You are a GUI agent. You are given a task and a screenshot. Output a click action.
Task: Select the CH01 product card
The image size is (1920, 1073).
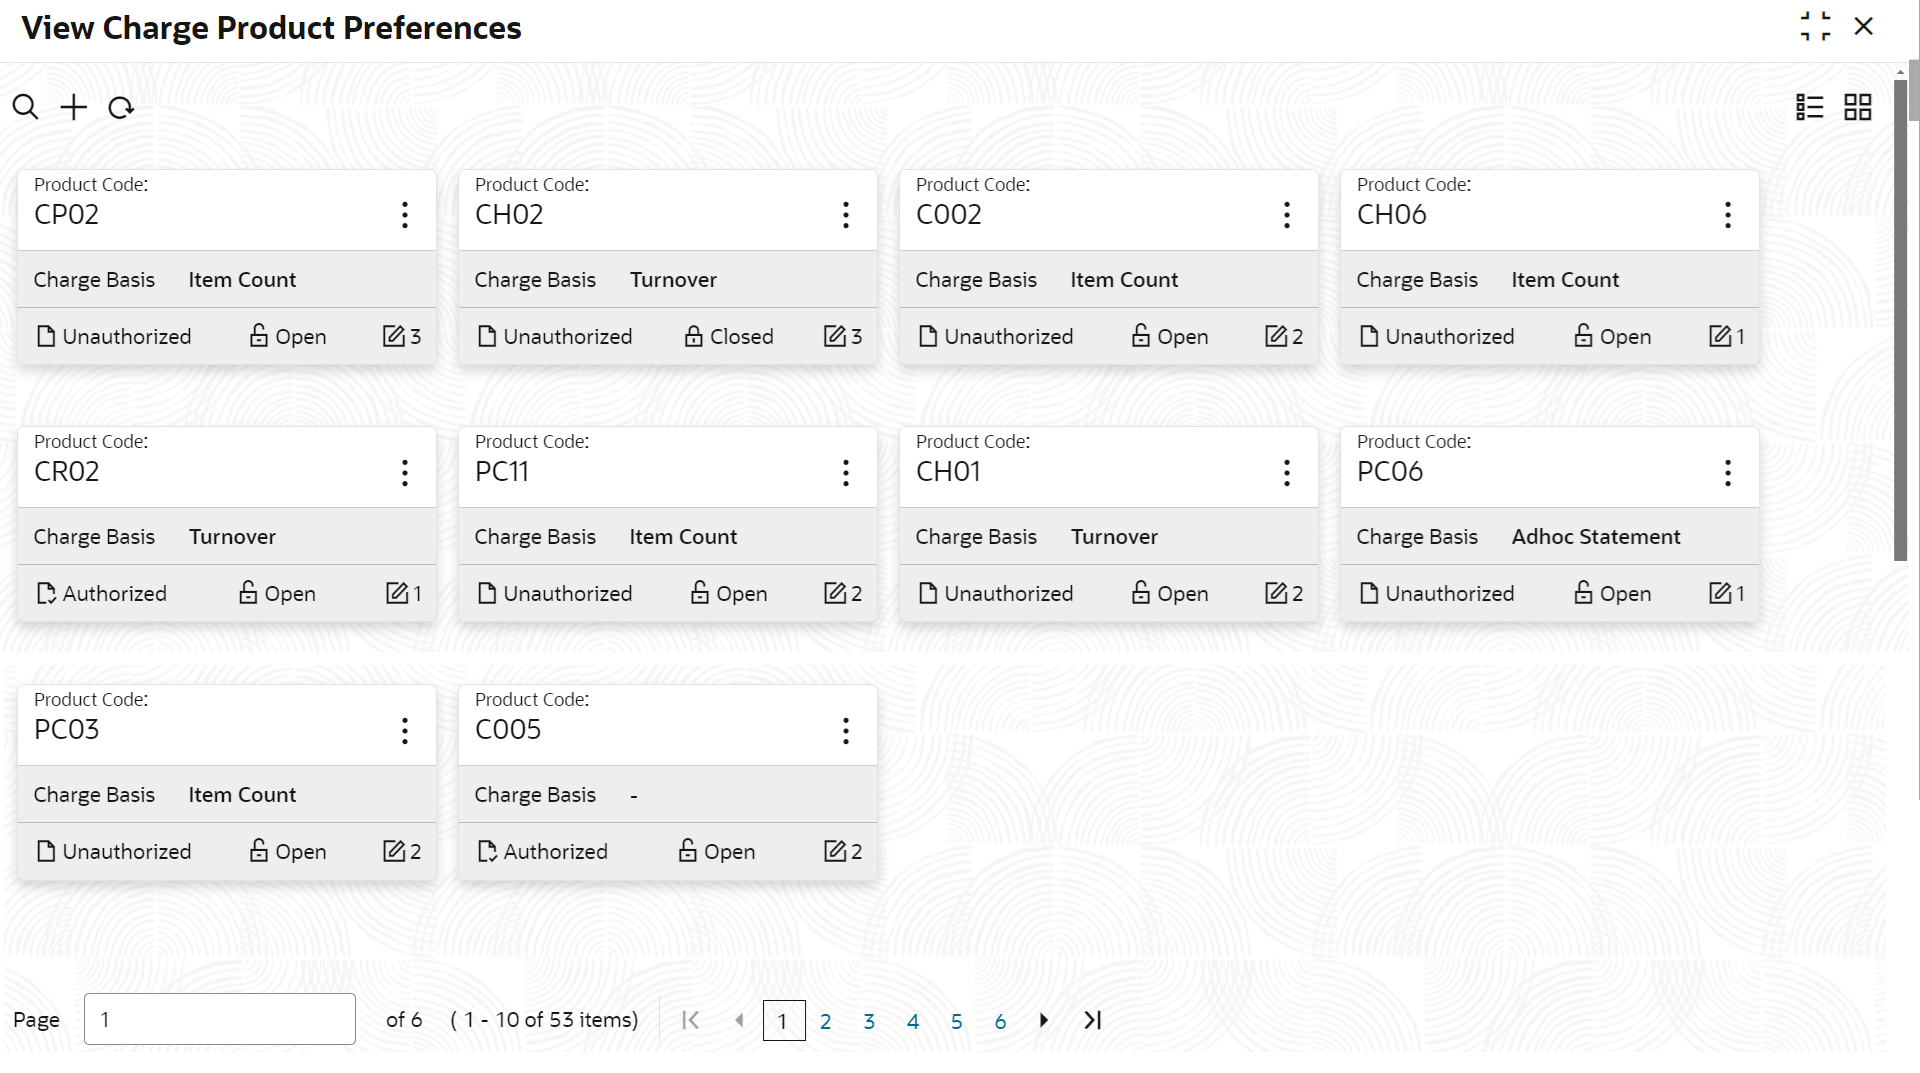click(1108, 524)
